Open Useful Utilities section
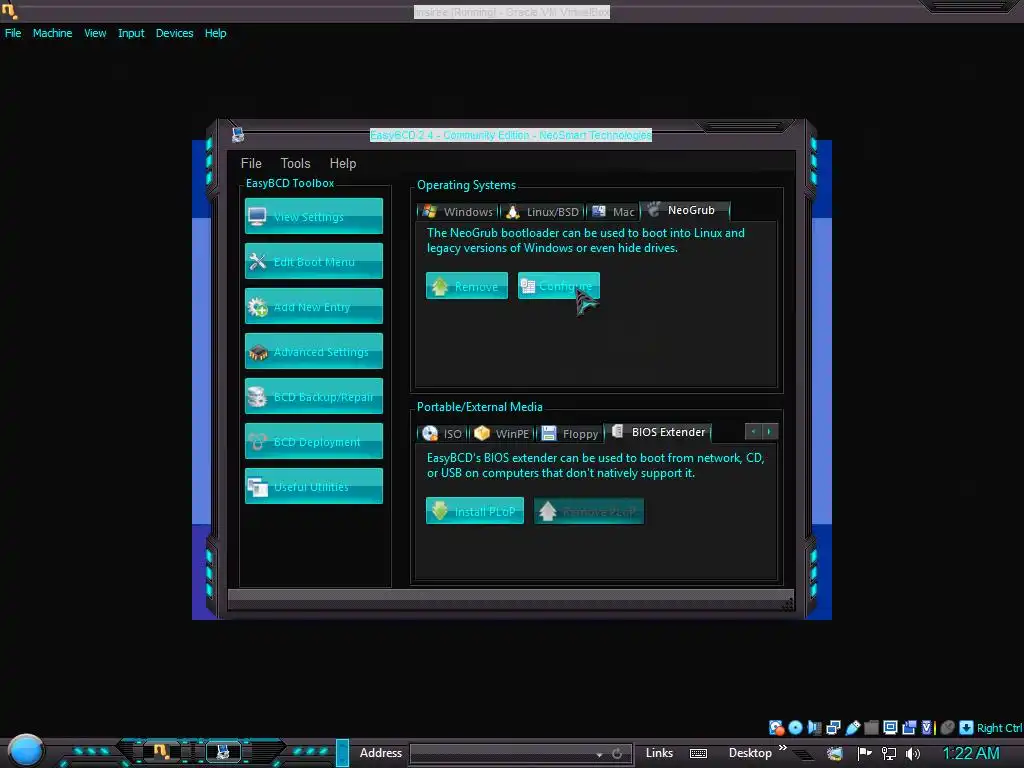The width and height of the screenshot is (1024, 768). pos(313,487)
